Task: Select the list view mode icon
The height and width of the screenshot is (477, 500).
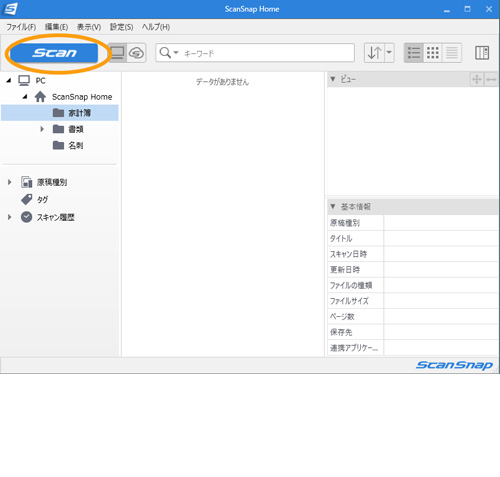Action: coord(414,53)
